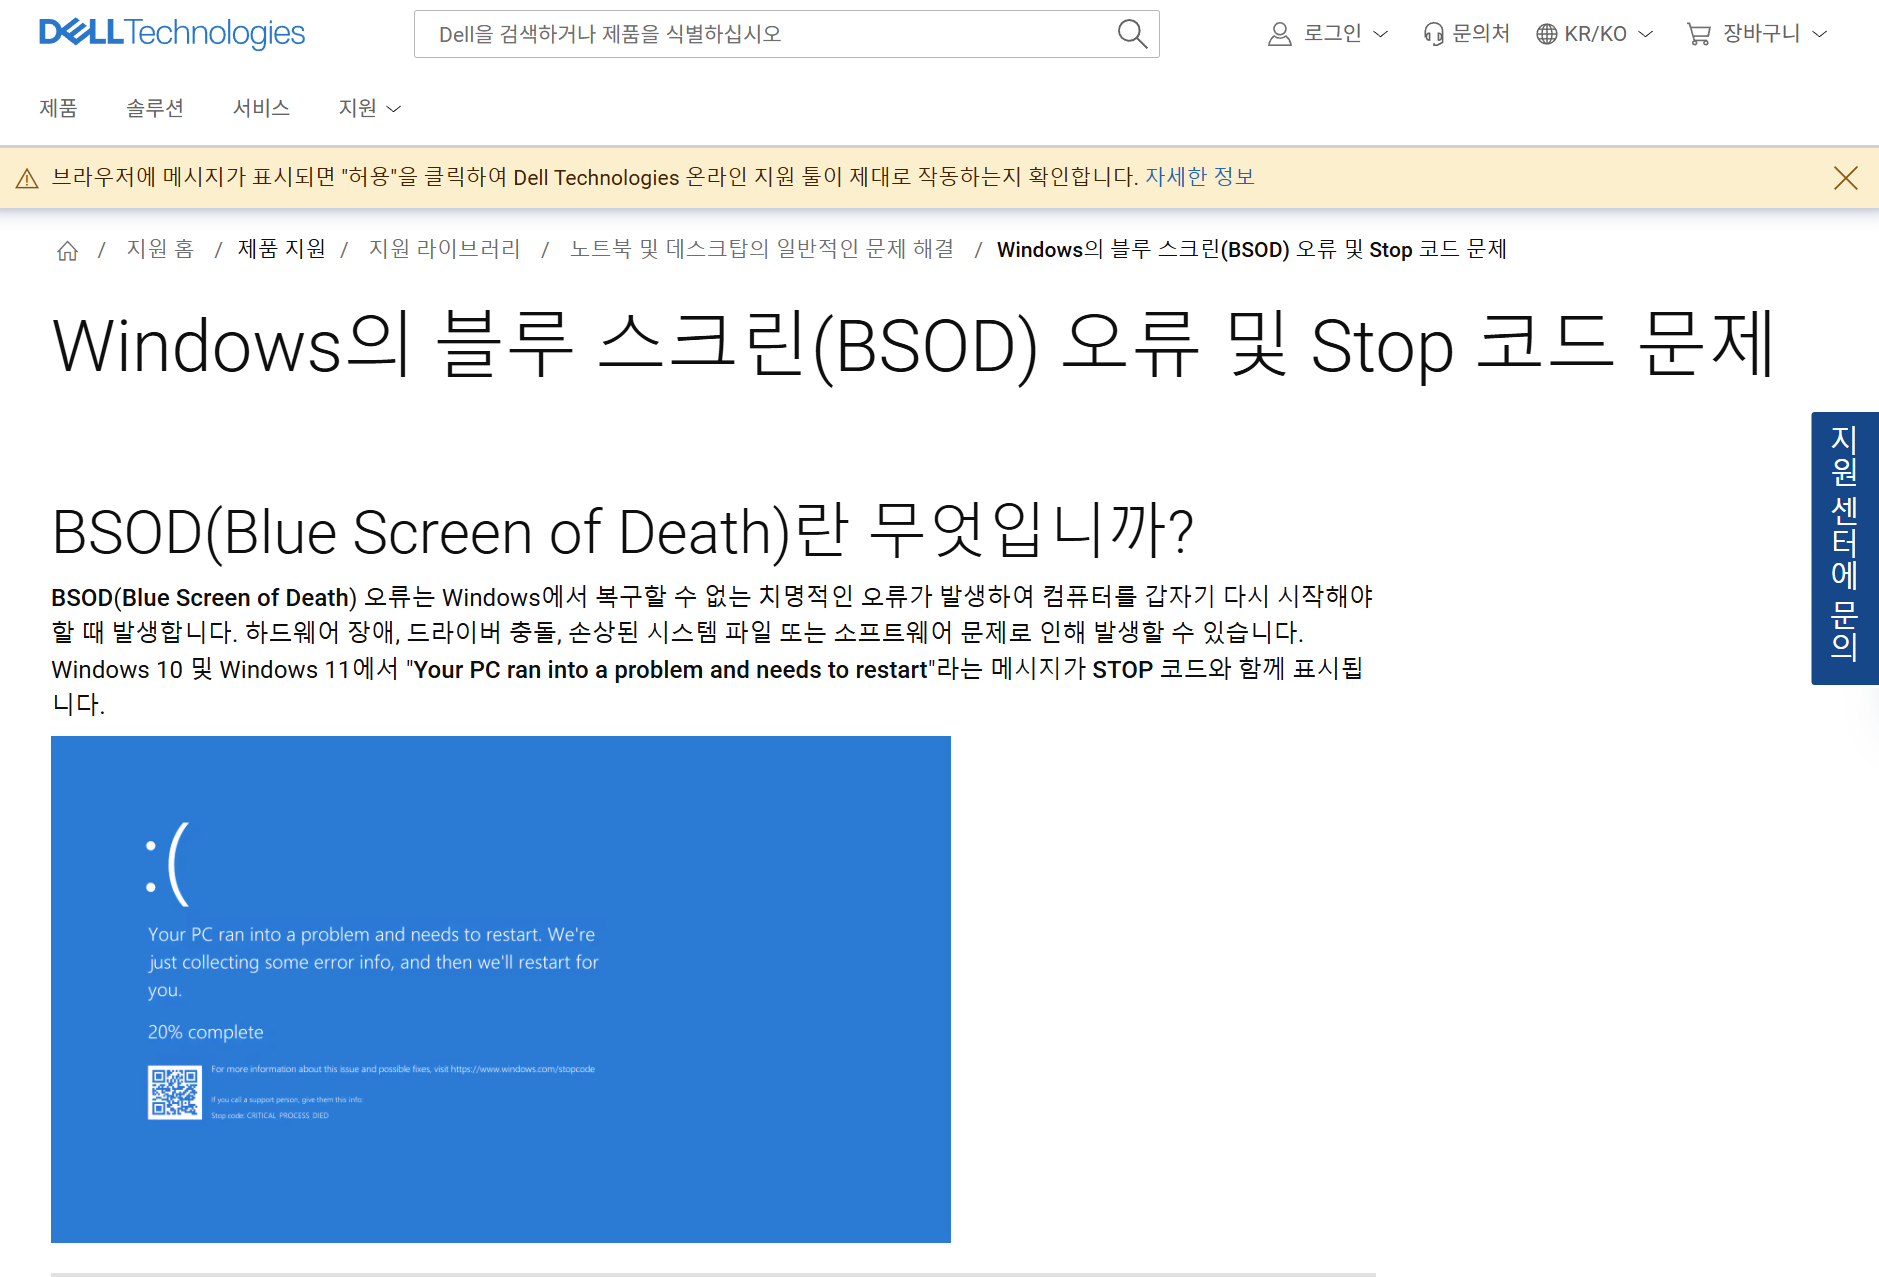Open the 솔루션 menu

tap(155, 108)
